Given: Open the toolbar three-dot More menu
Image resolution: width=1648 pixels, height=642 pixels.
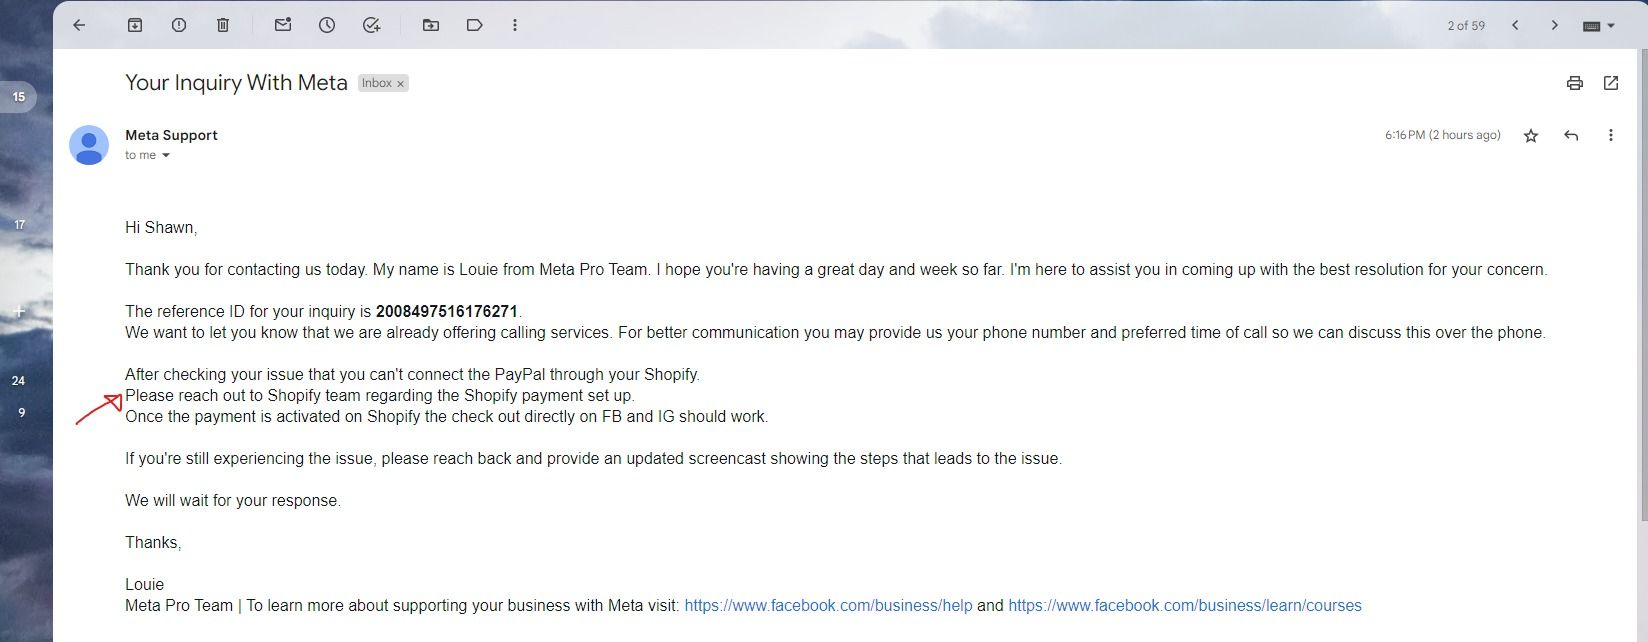Looking at the screenshot, I should [x=515, y=25].
